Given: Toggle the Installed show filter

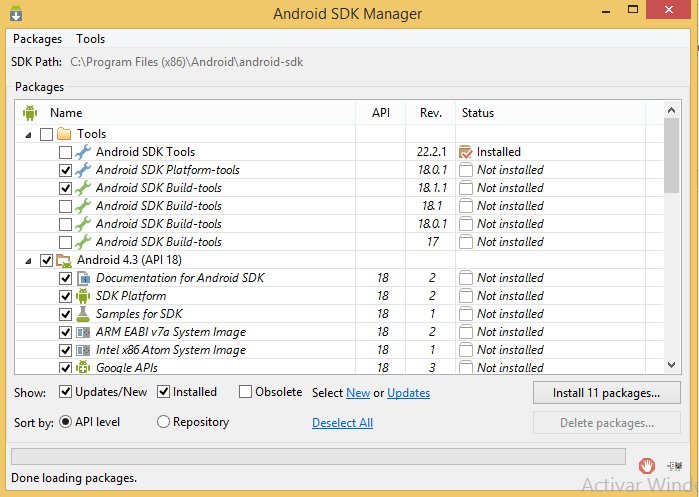Looking at the screenshot, I should (164, 392).
